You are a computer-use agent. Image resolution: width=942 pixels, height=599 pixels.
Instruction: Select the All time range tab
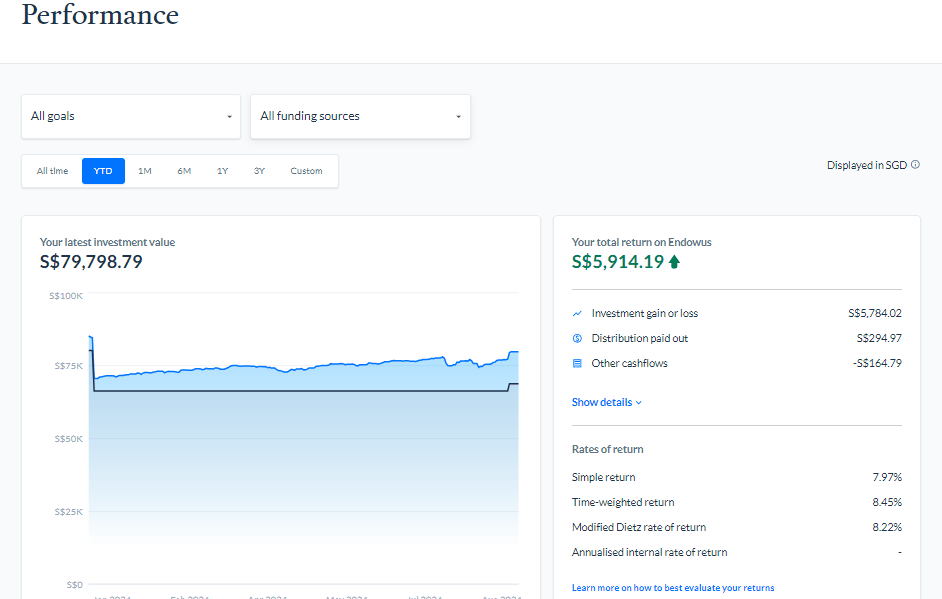(x=53, y=171)
